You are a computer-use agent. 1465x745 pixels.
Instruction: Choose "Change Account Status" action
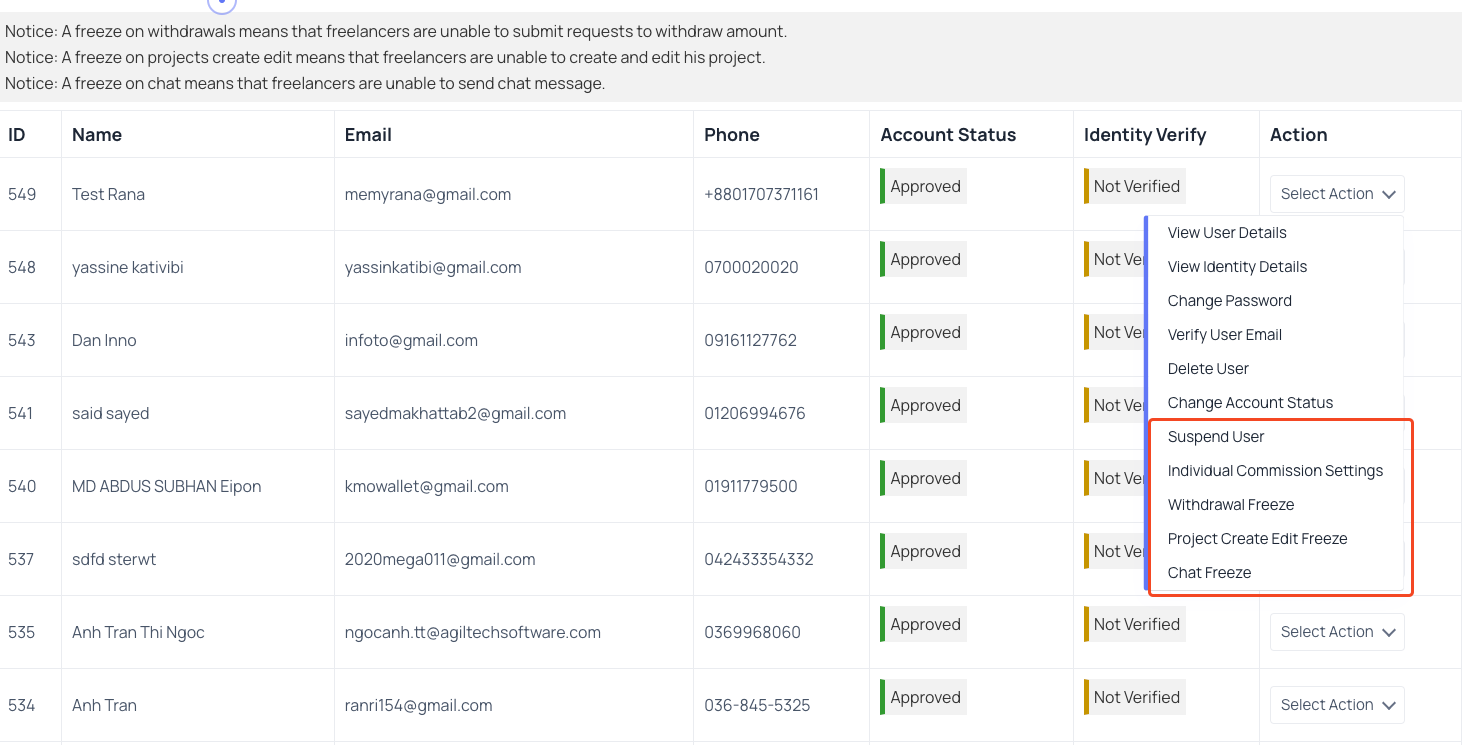pos(1250,402)
